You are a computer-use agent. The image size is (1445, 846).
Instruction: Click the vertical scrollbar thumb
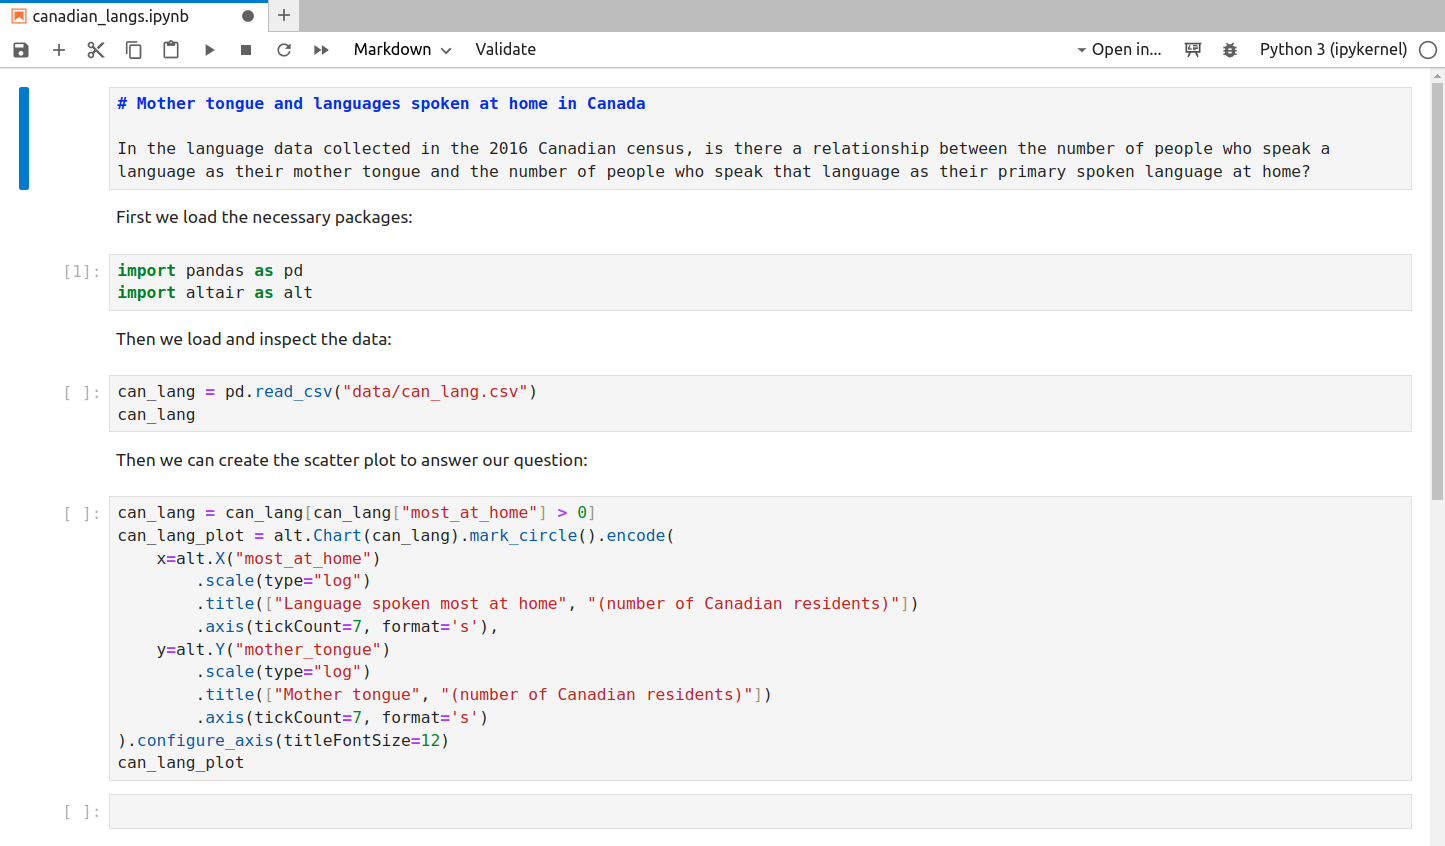[x=1437, y=290]
